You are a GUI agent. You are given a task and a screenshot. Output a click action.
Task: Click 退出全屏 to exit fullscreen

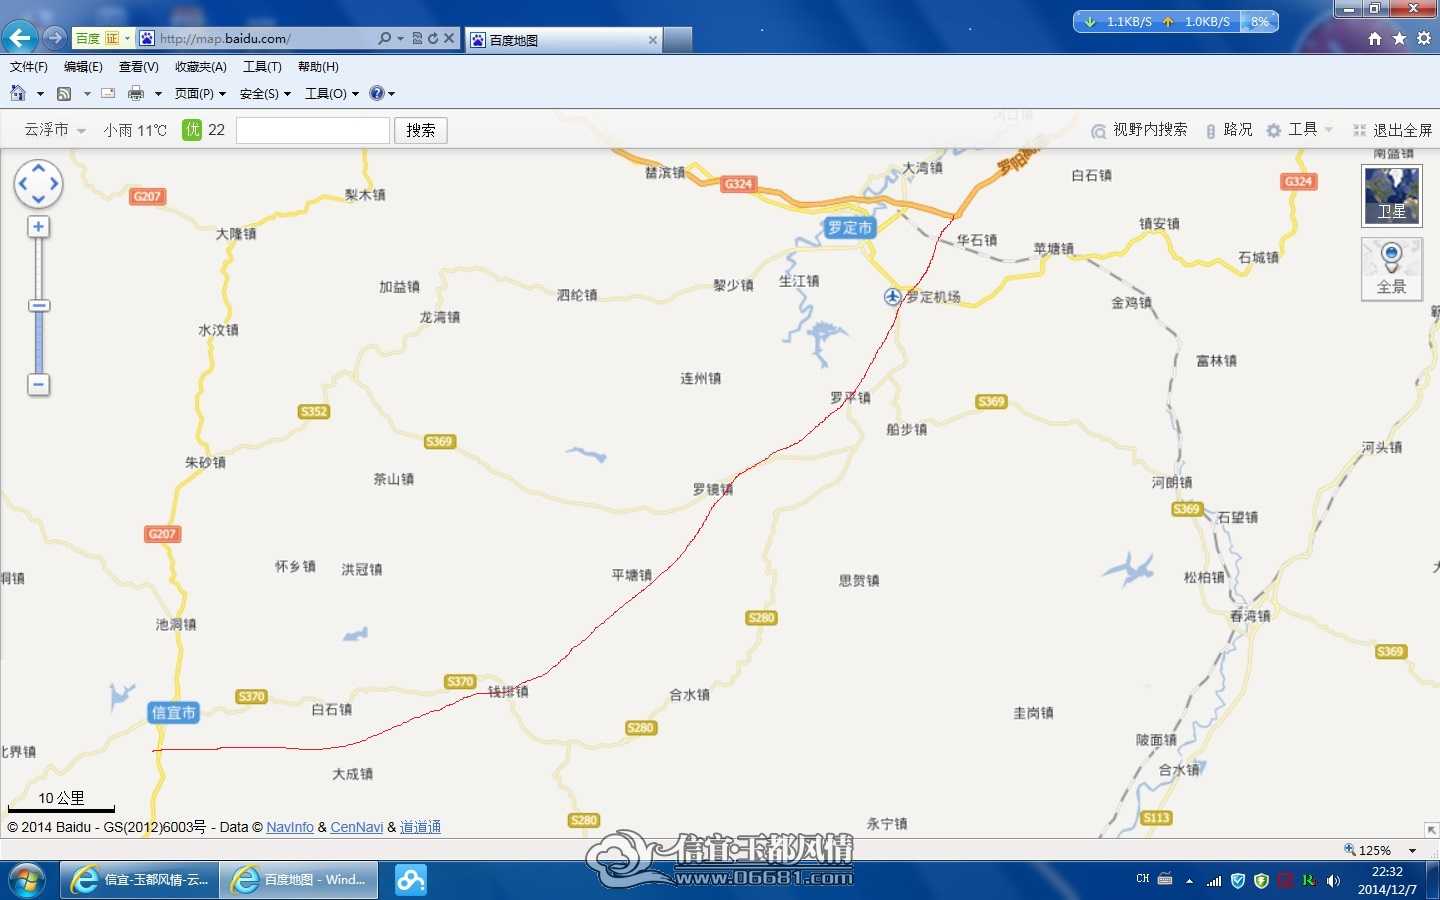point(1392,130)
